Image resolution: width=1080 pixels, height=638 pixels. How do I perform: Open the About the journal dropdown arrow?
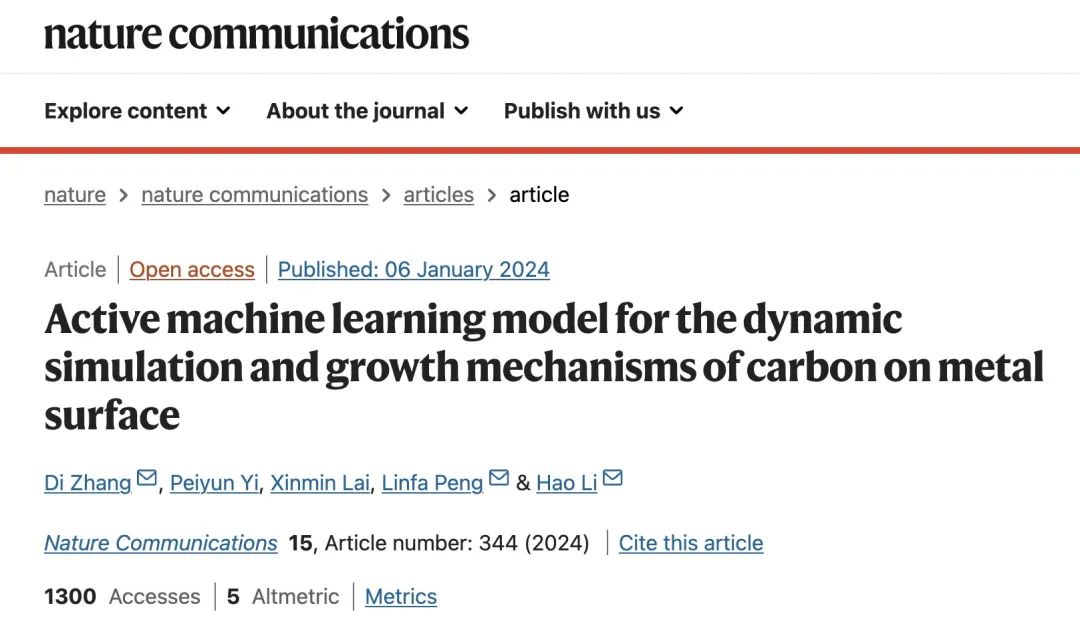click(461, 110)
